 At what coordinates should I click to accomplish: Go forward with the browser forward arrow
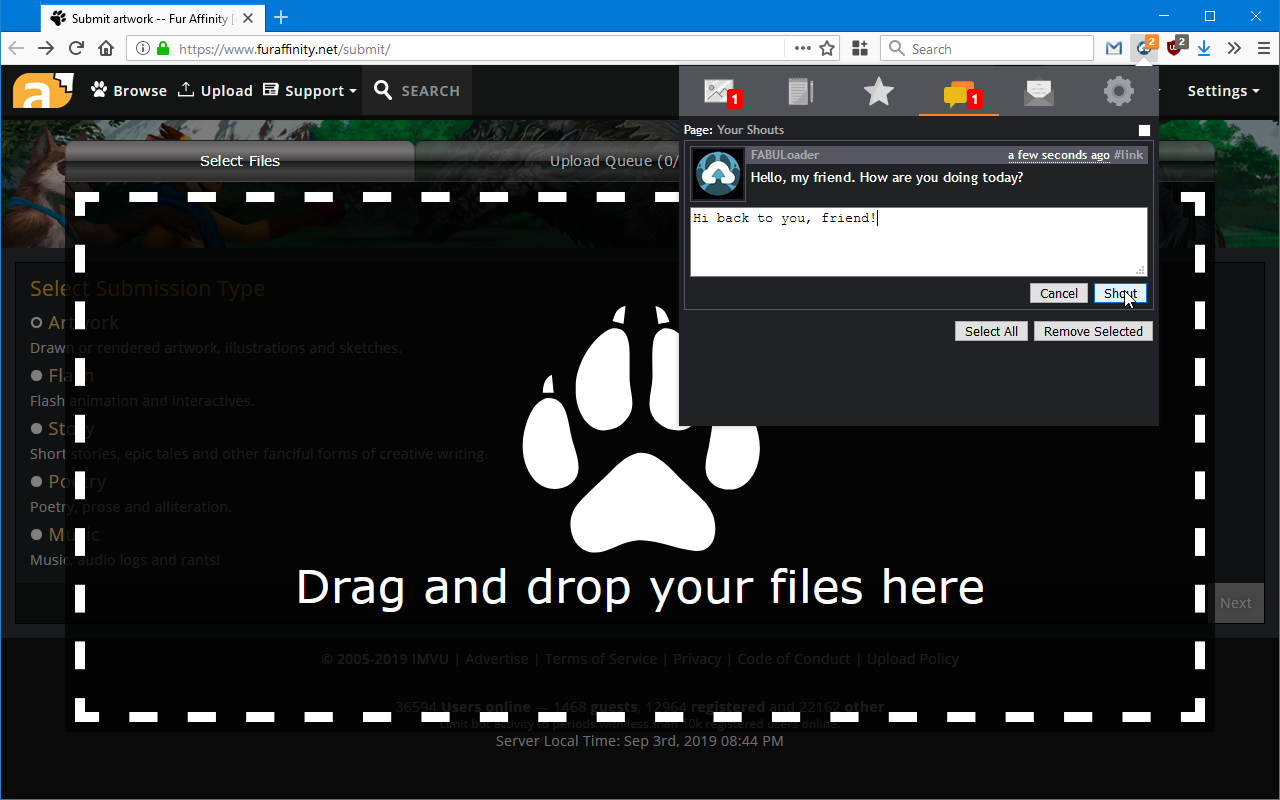46,48
